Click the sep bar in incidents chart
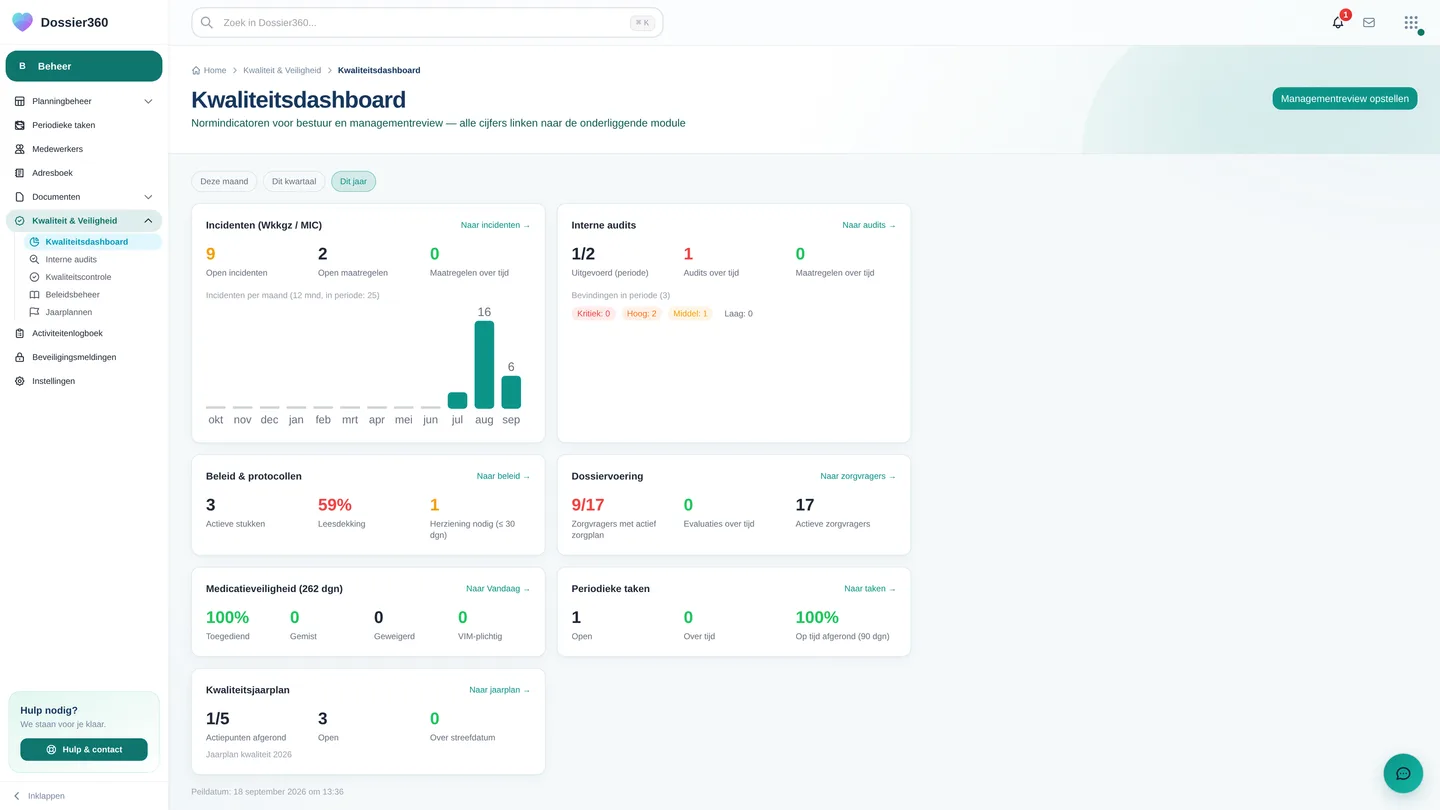1440x810 pixels. 511,392
